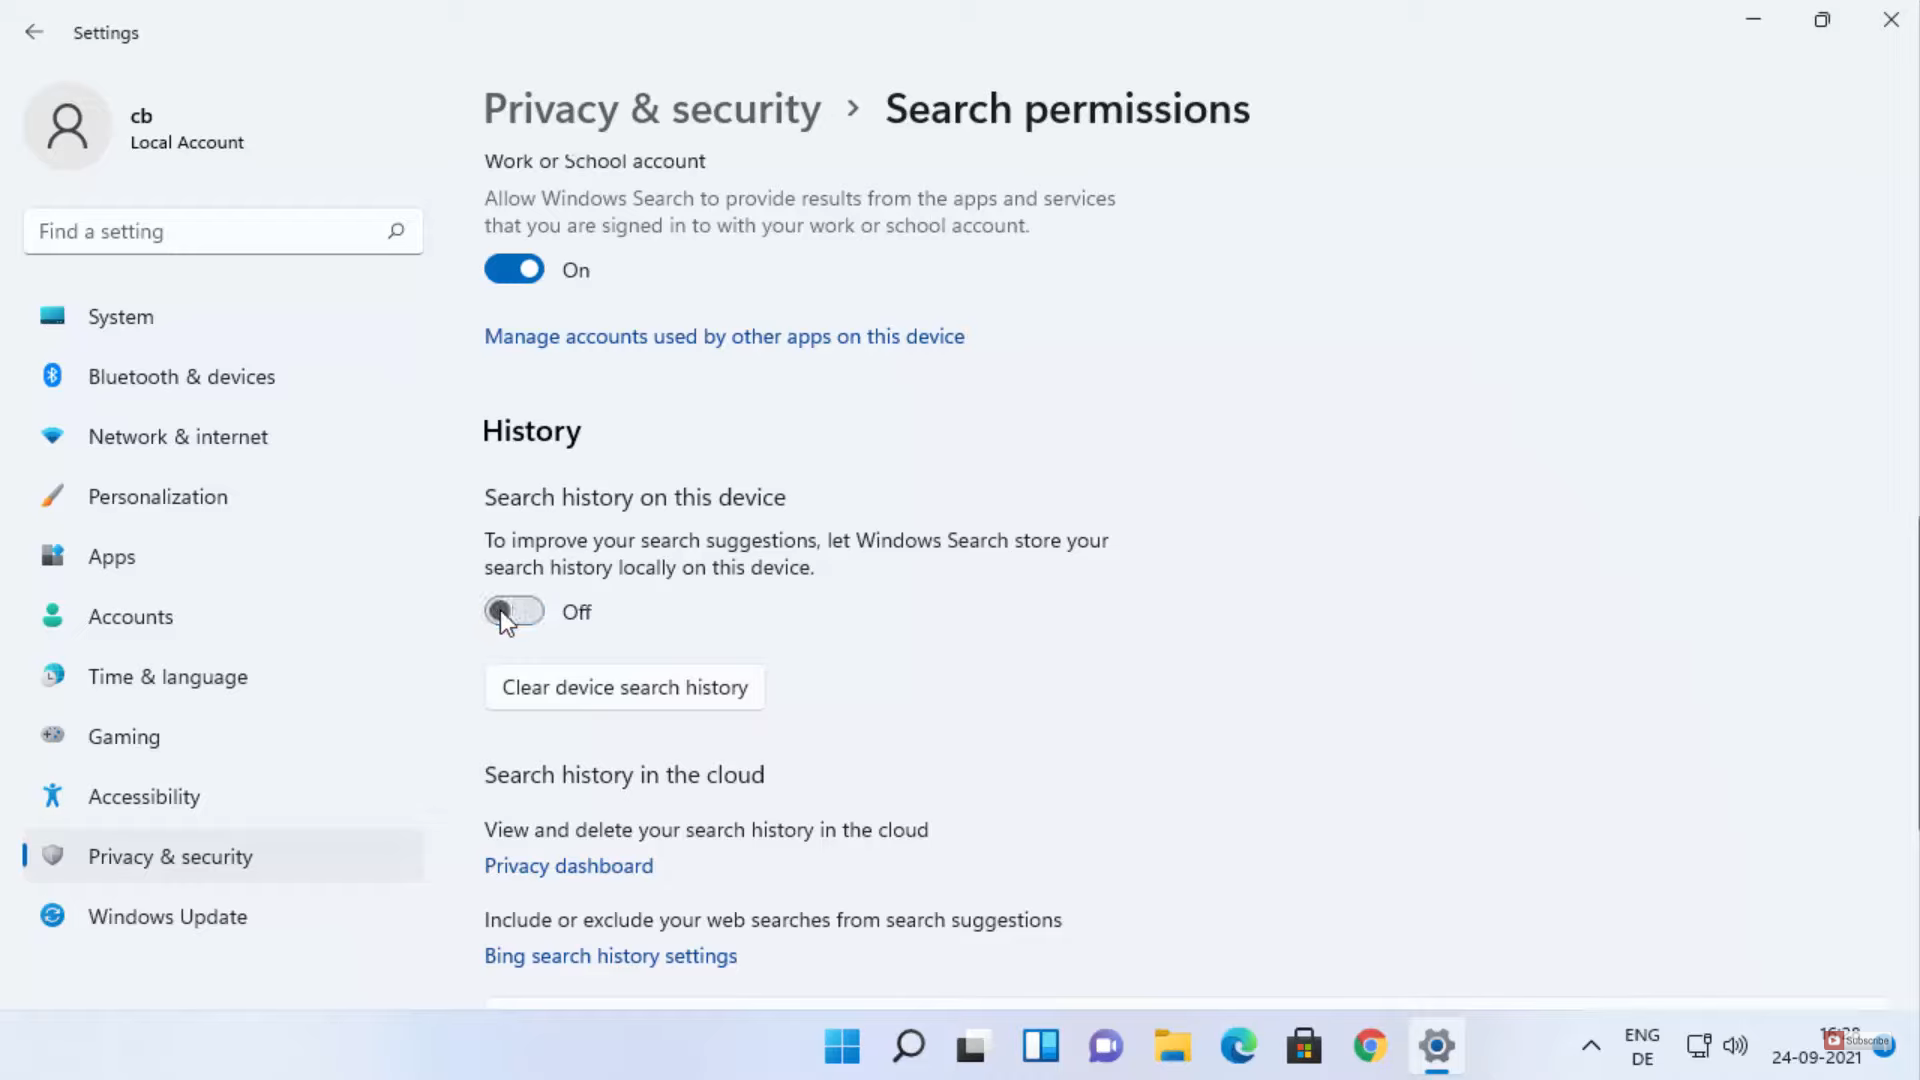Image resolution: width=1920 pixels, height=1080 pixels.
Task: Open the Privacy dashboard link
Action: [568, 866]
